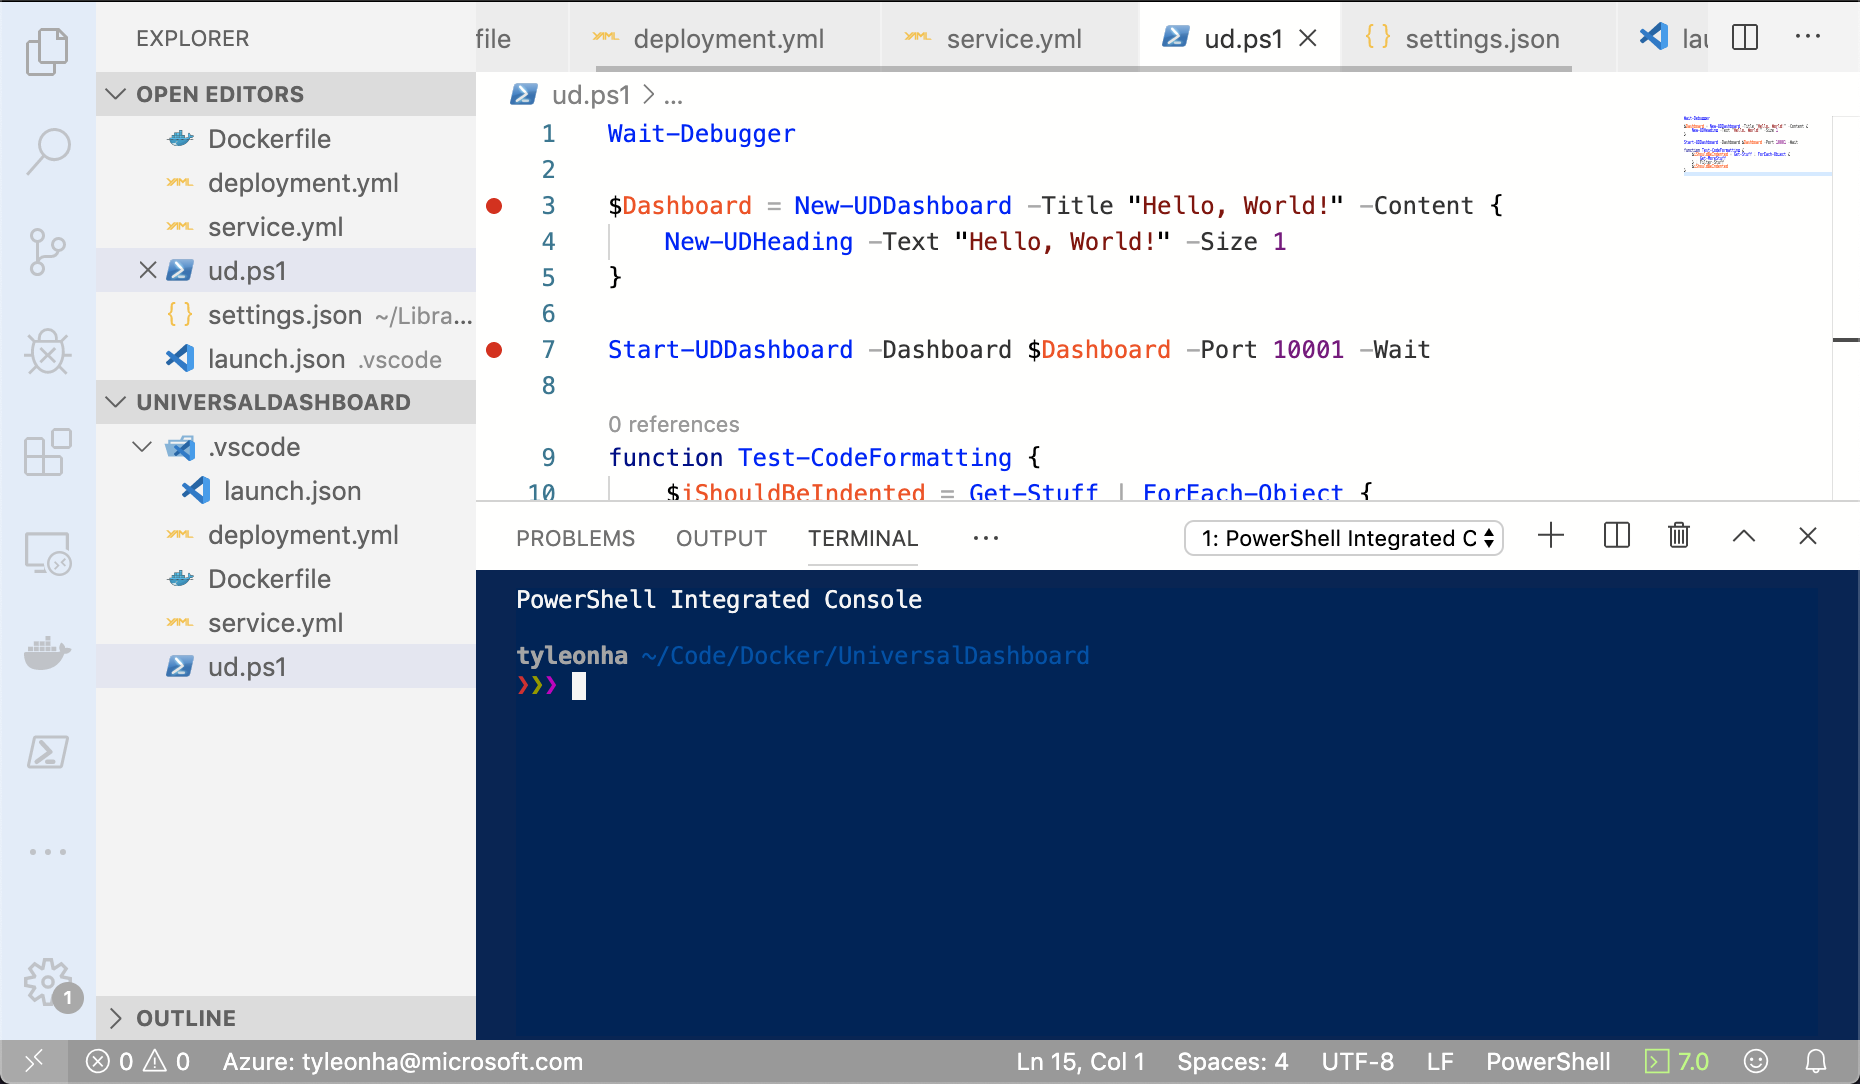Open the Search view in activity bar
1860x1084 pixels.
click(x=47, y=151)
